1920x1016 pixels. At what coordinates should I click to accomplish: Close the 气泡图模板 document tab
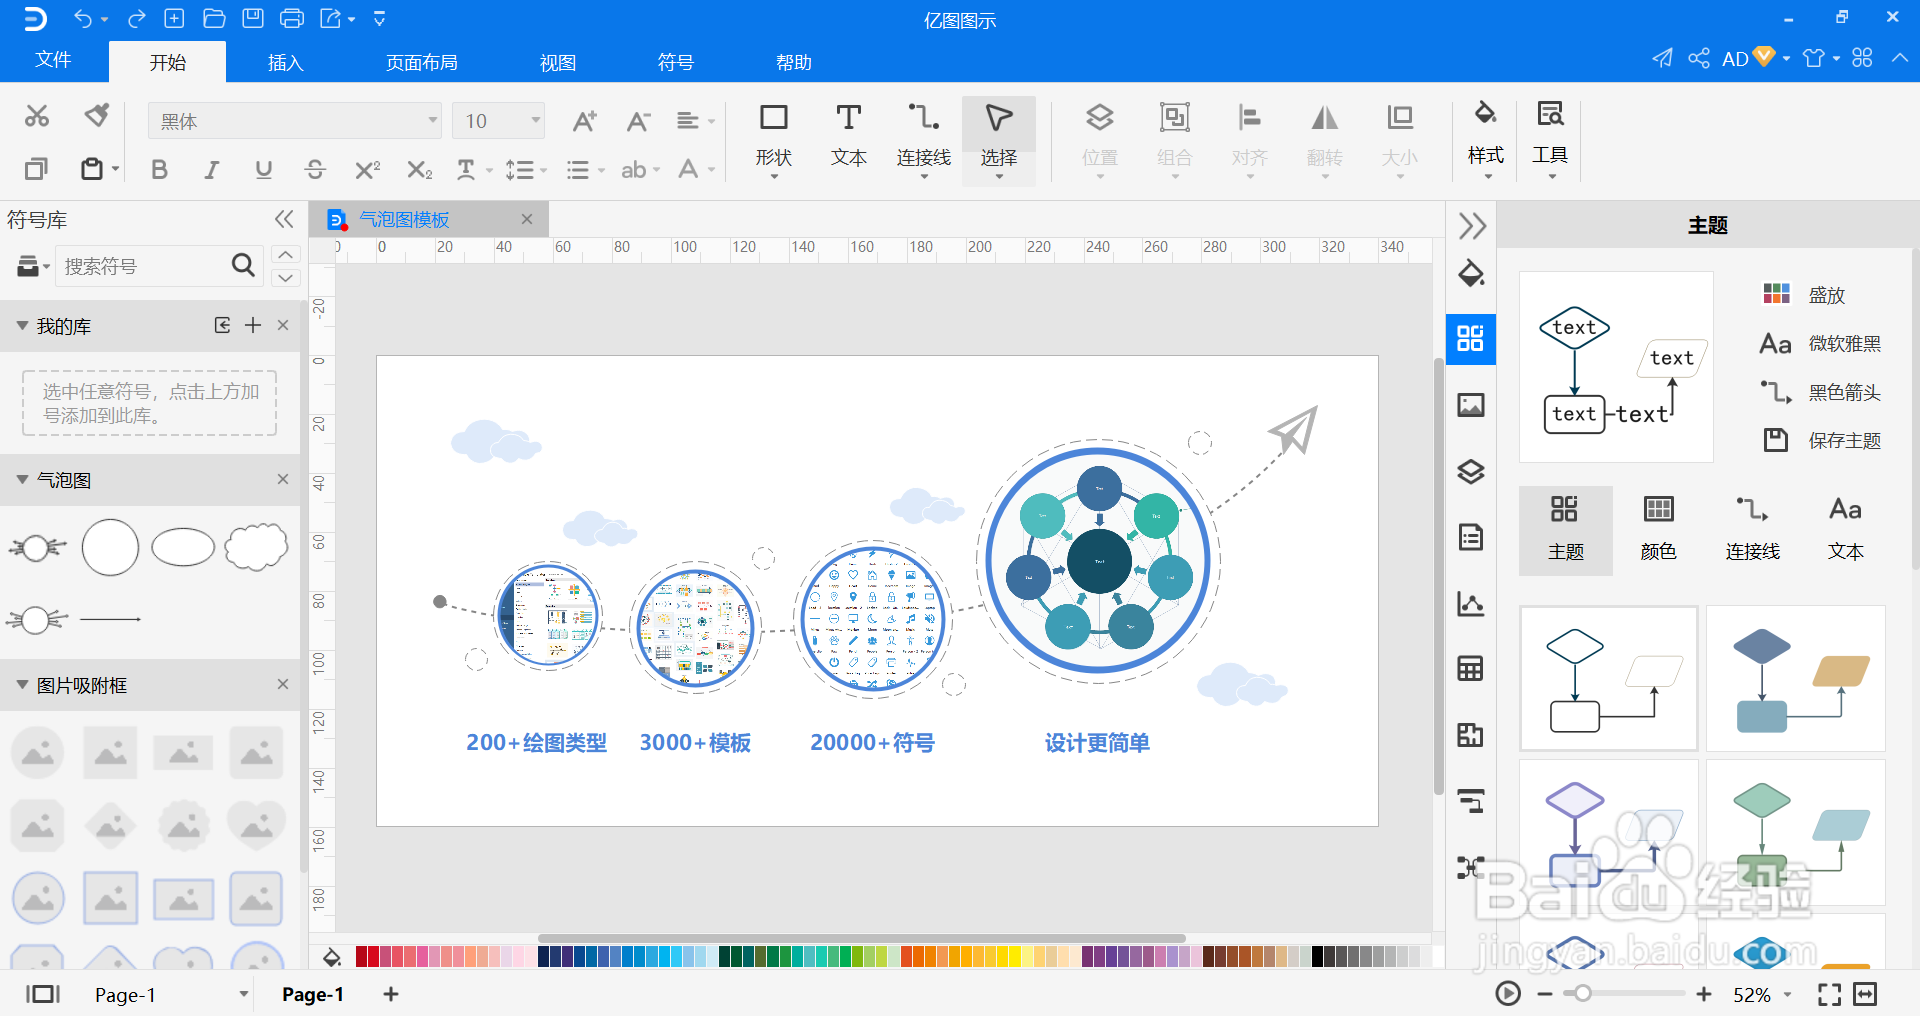coord(527,219)
